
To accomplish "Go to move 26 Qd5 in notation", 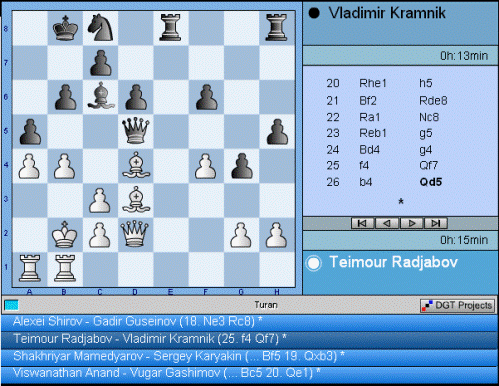I will click(430, 182).
